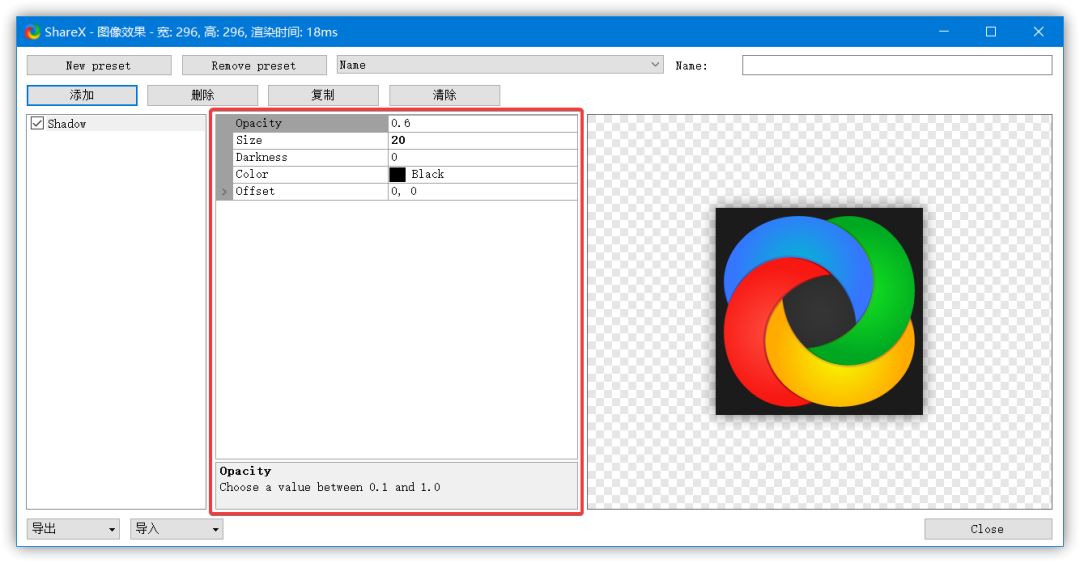The width and height of the screenshot is (1080, 563).
Task: Click the ShareX logo icon in title bar
Action: click(32, 32)
